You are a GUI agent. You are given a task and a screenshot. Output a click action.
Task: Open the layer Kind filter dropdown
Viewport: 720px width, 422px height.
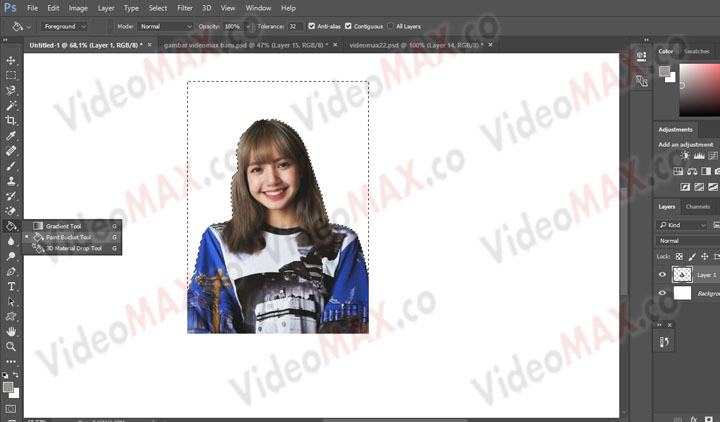click(681, 225)
